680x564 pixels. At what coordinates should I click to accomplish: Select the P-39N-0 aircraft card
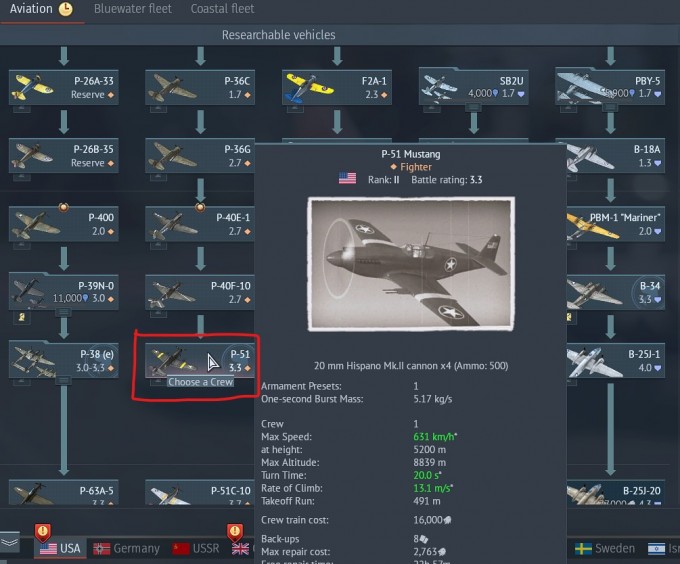64,292
